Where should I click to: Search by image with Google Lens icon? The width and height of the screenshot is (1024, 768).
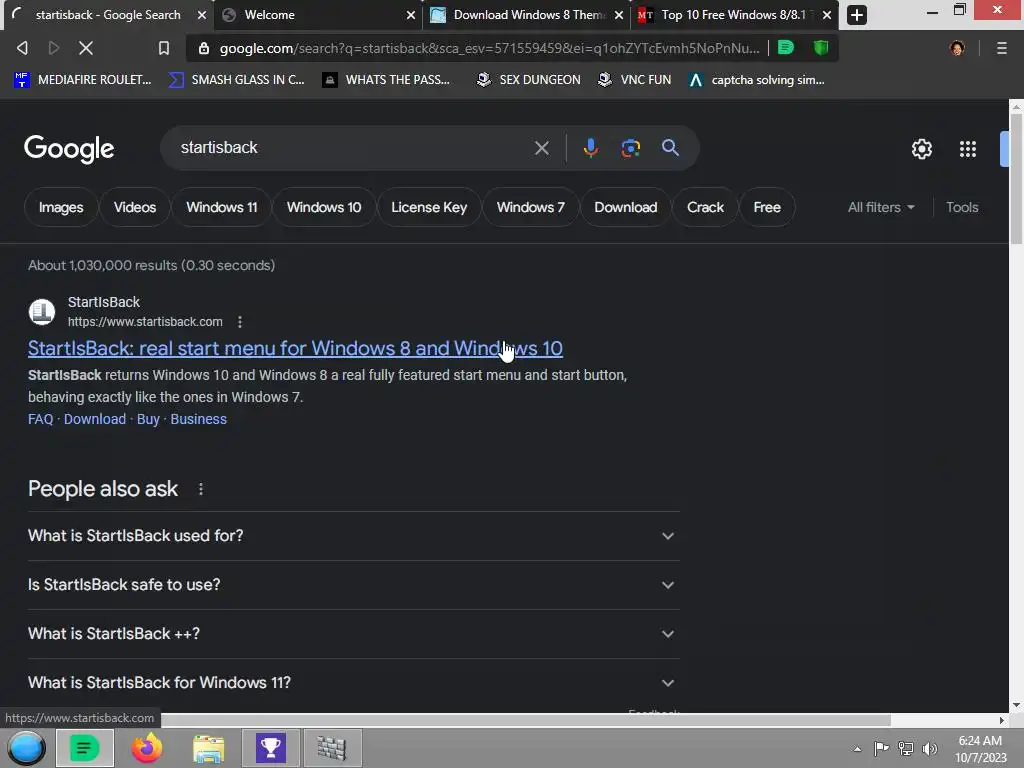630,148
